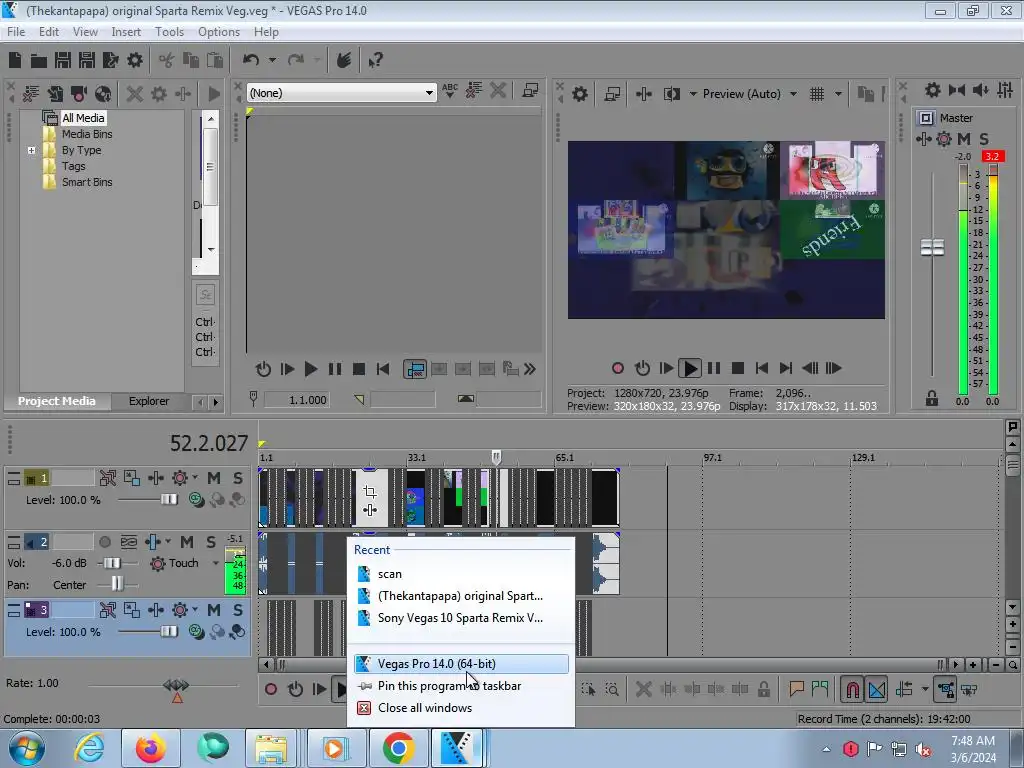Image resolution: width=1024 pixels, height=768 pixels.
Task: Open Event Pan/Crop icon on selected clip
Action: point(370,491)
